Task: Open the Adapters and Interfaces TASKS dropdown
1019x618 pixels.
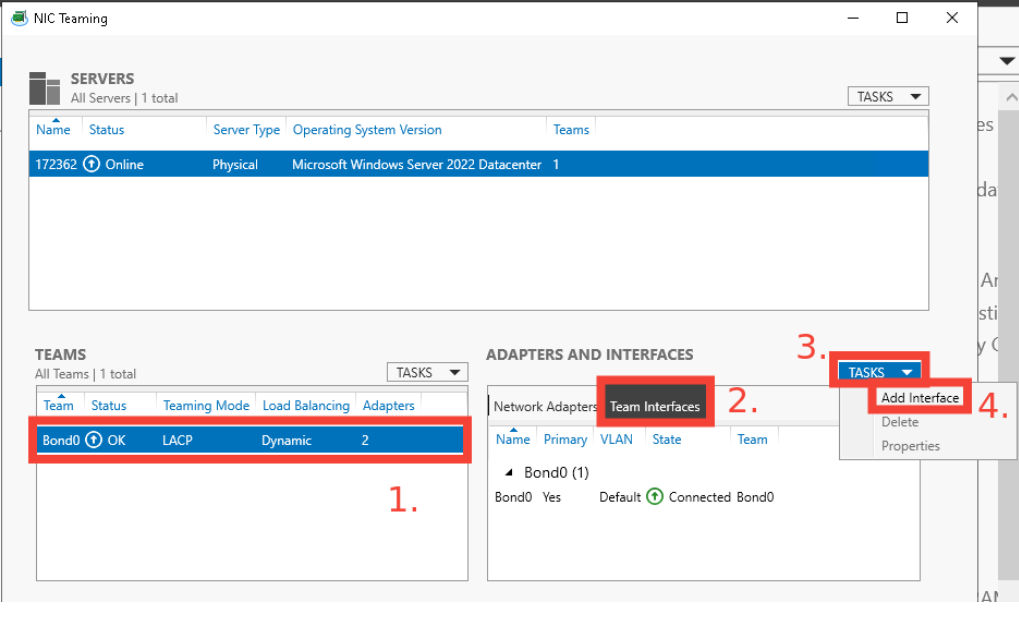Action: 880,372
